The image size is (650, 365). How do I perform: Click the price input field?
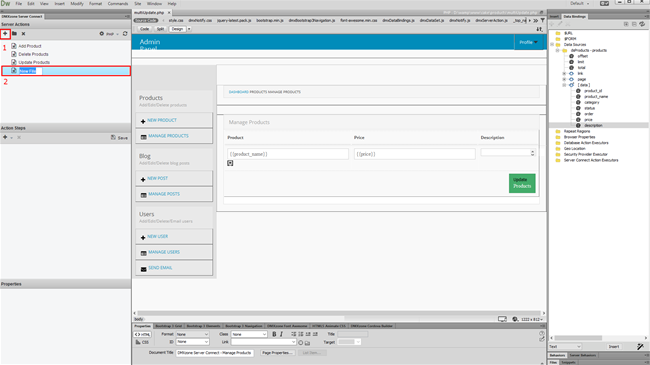tap(415, 154)
